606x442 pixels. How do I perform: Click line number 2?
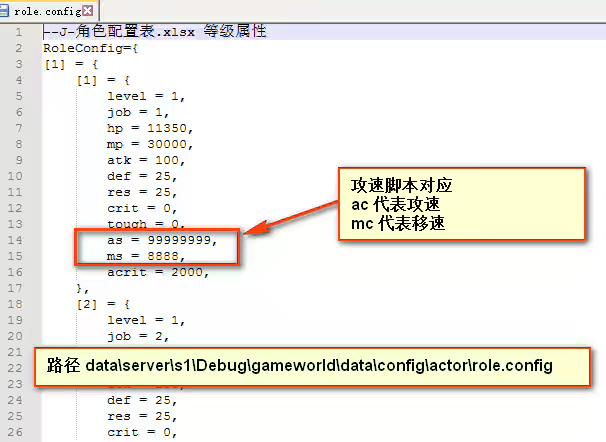click(19, 48)
